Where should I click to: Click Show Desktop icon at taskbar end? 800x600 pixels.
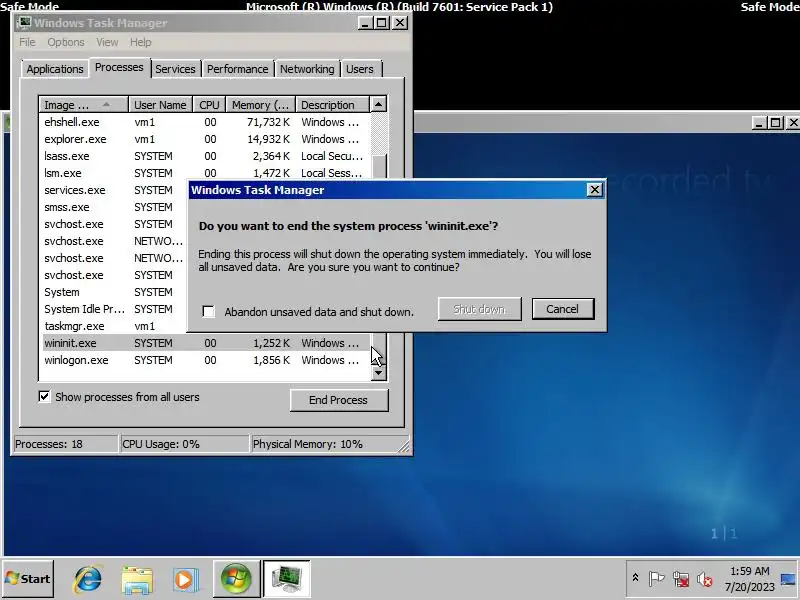click(788, 579)
